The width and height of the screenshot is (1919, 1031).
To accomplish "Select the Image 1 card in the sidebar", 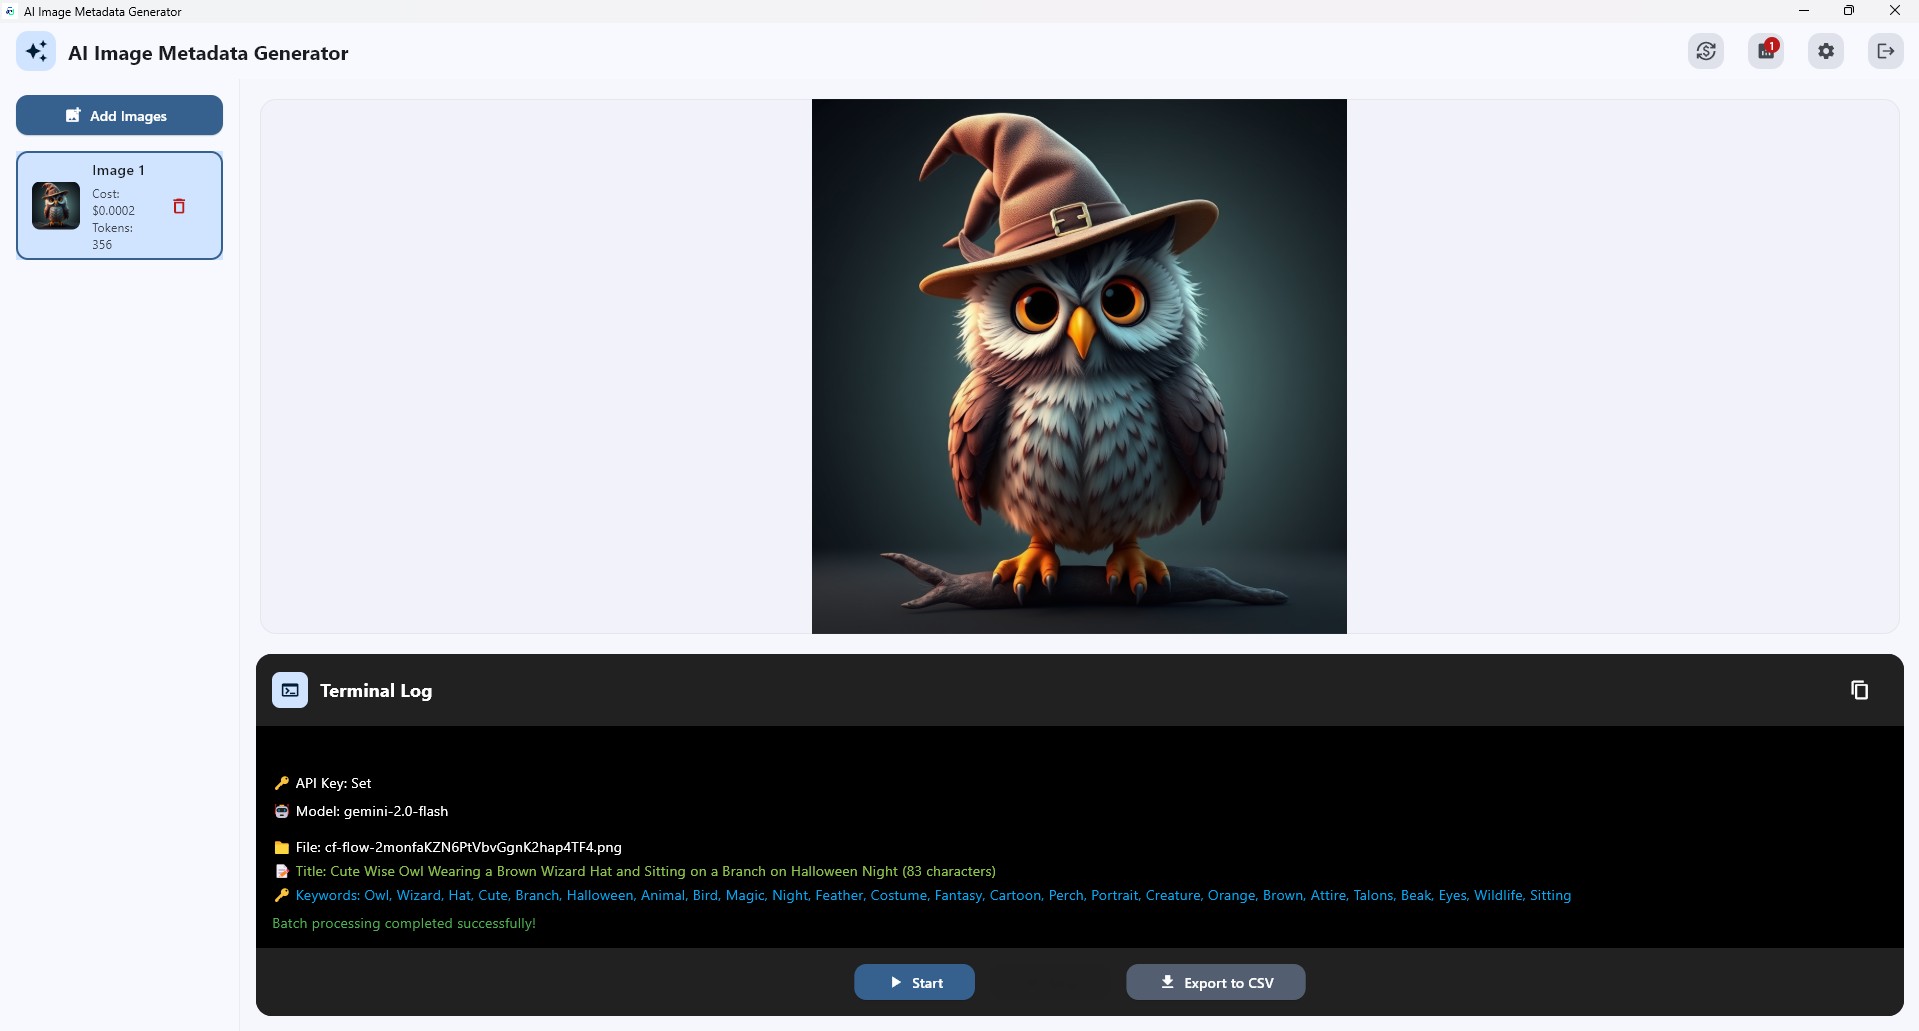I will pyautogui.click(x=119, y=205).
